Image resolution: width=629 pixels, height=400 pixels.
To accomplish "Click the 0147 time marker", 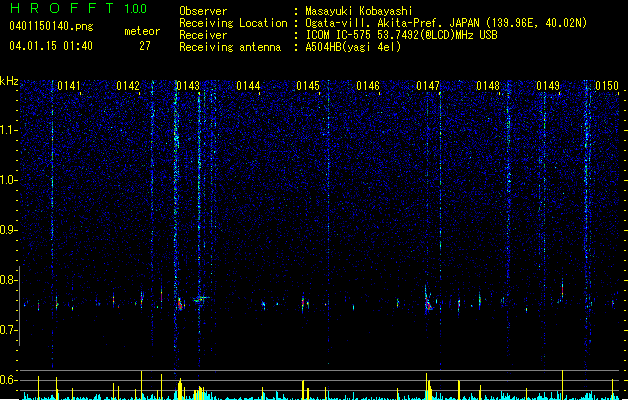I will 428,86.
